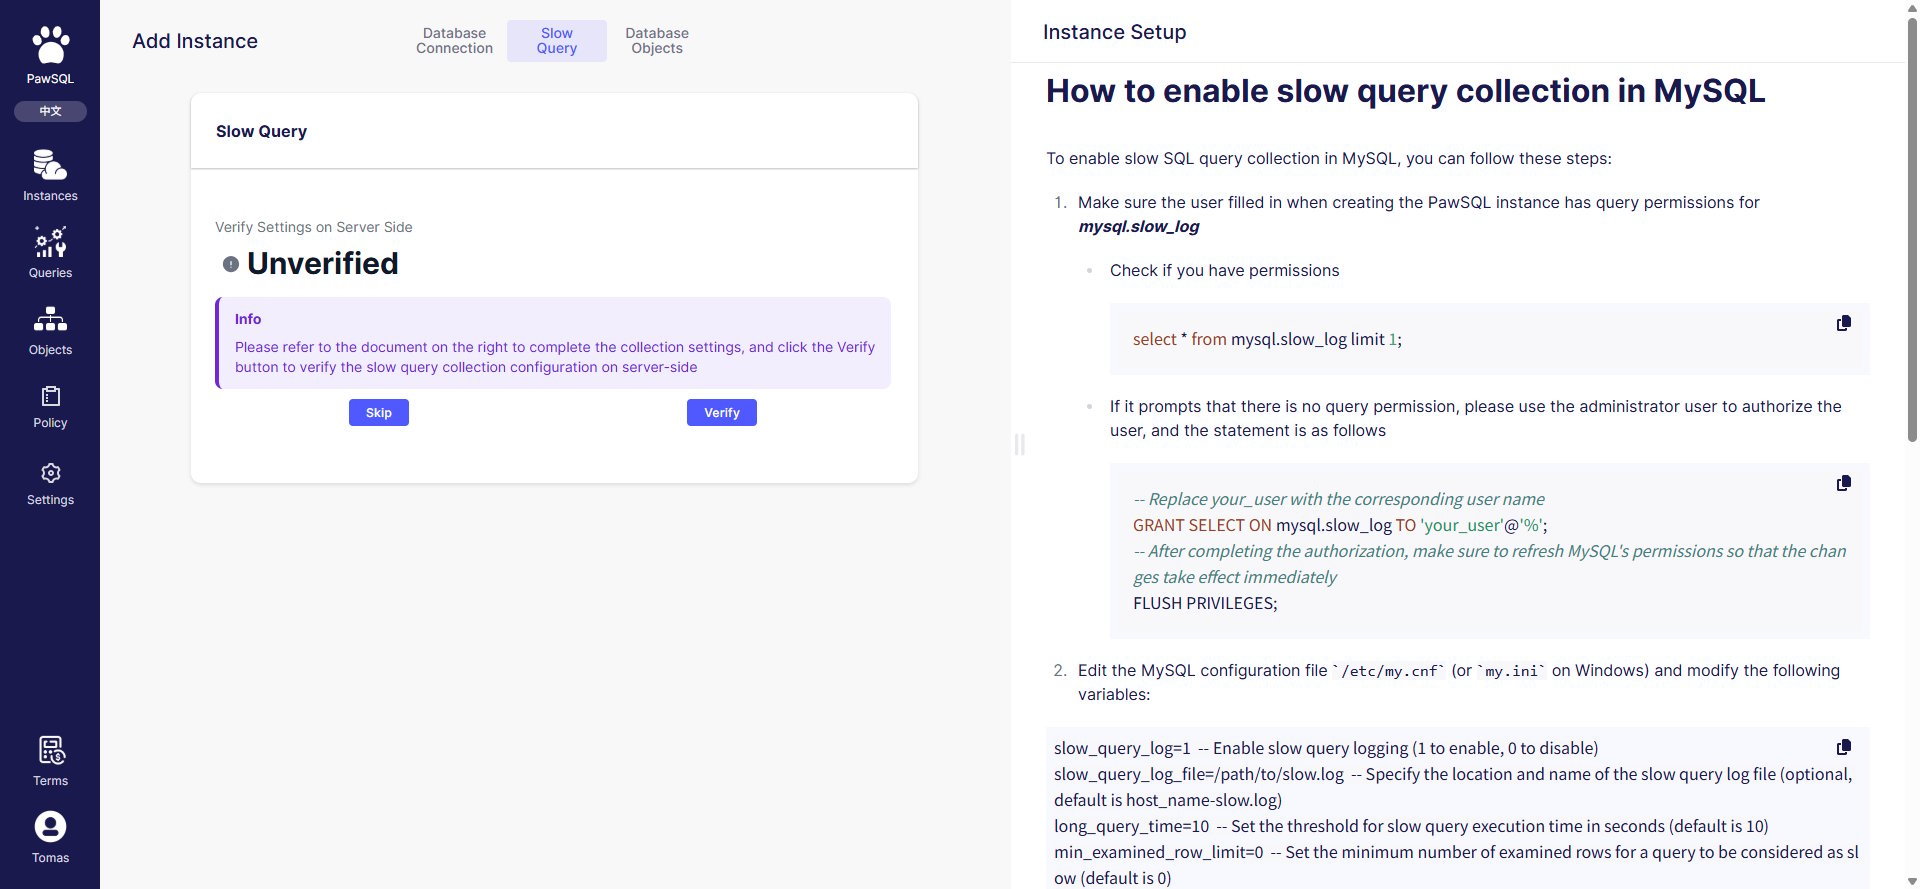Click the 'Instance Setup' panel title

pyautogui.click(x=1114, y=32)
